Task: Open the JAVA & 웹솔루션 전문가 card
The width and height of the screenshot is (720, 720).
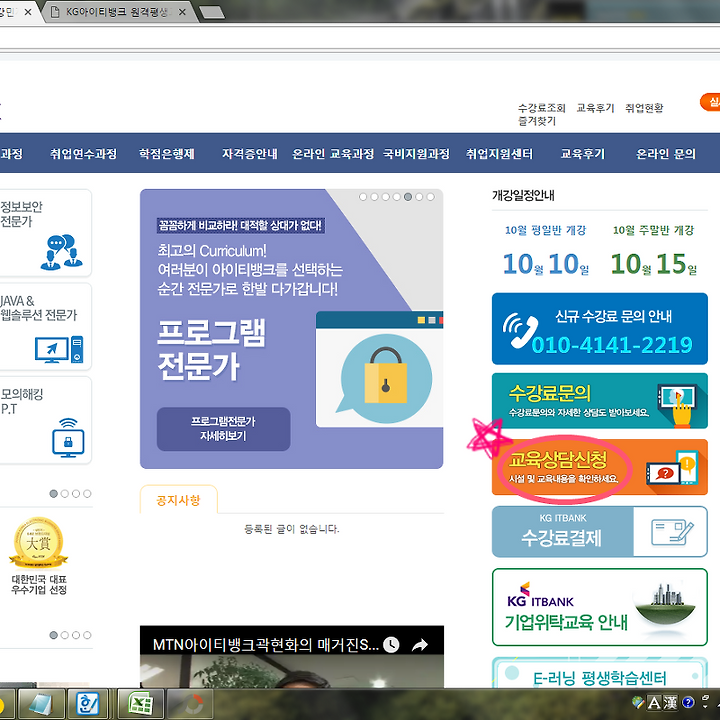Action: pyautogui.click(x=45, y=326)
